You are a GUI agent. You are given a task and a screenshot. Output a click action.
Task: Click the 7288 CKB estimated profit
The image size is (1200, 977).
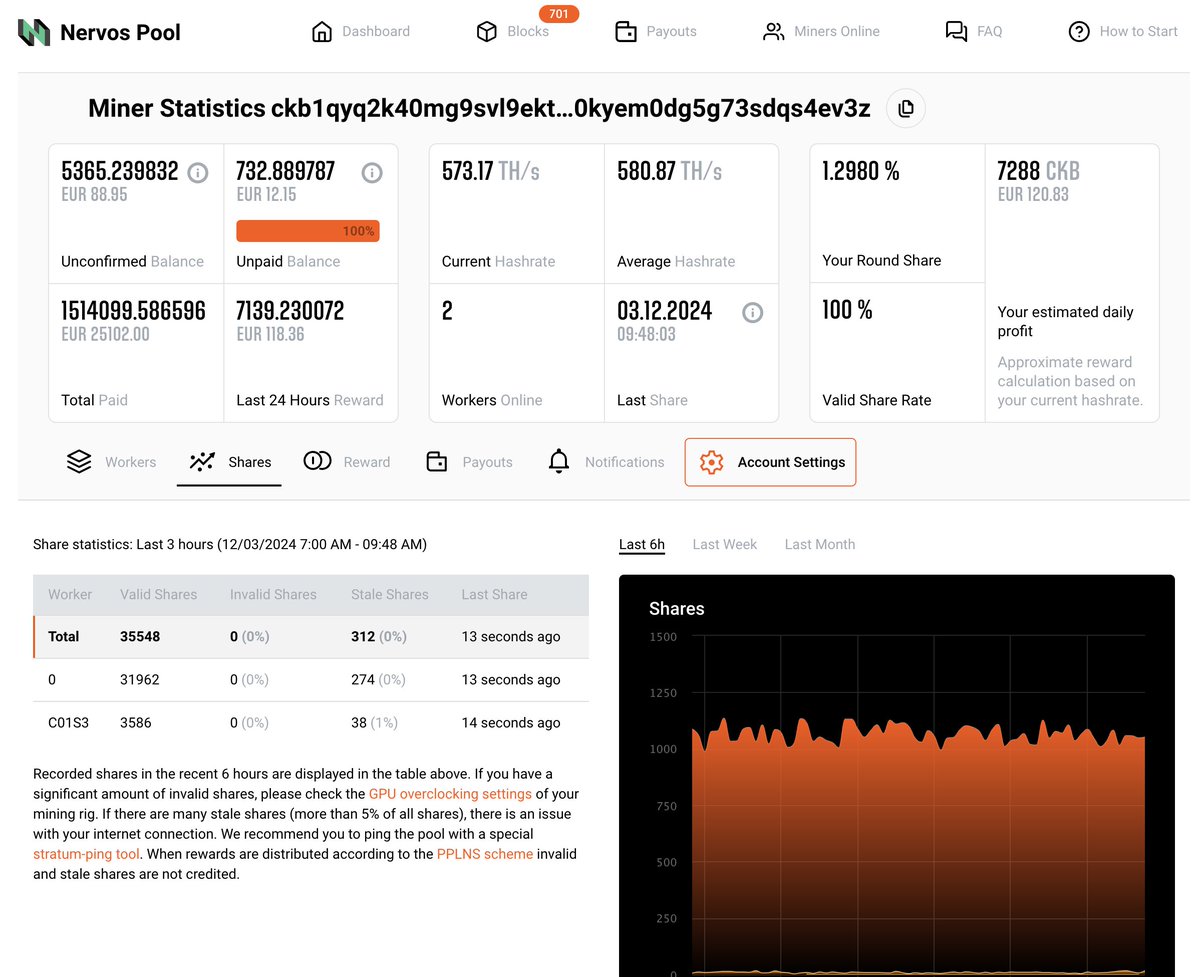(x=1039, y=172)
